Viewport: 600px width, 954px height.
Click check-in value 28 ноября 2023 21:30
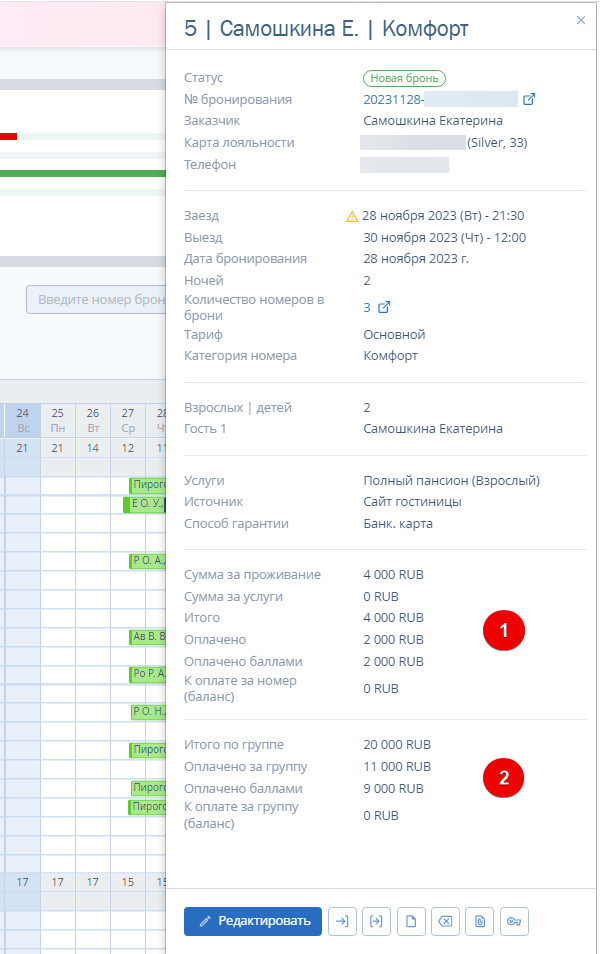[443, 216]
